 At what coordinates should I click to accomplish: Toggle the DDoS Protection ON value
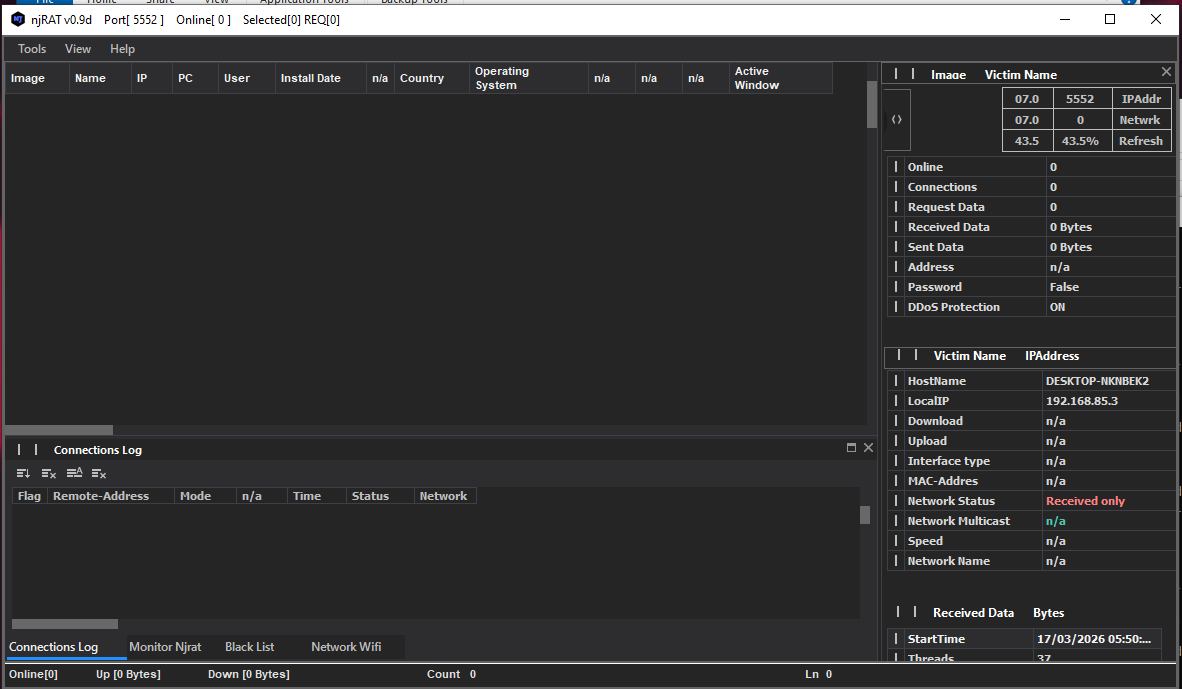pyautogui.click(x=1057, y=307)
